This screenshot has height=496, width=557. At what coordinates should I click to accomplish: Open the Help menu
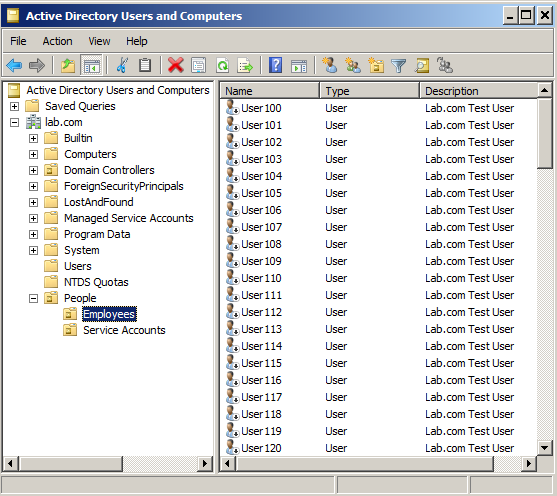coord(136,41)
